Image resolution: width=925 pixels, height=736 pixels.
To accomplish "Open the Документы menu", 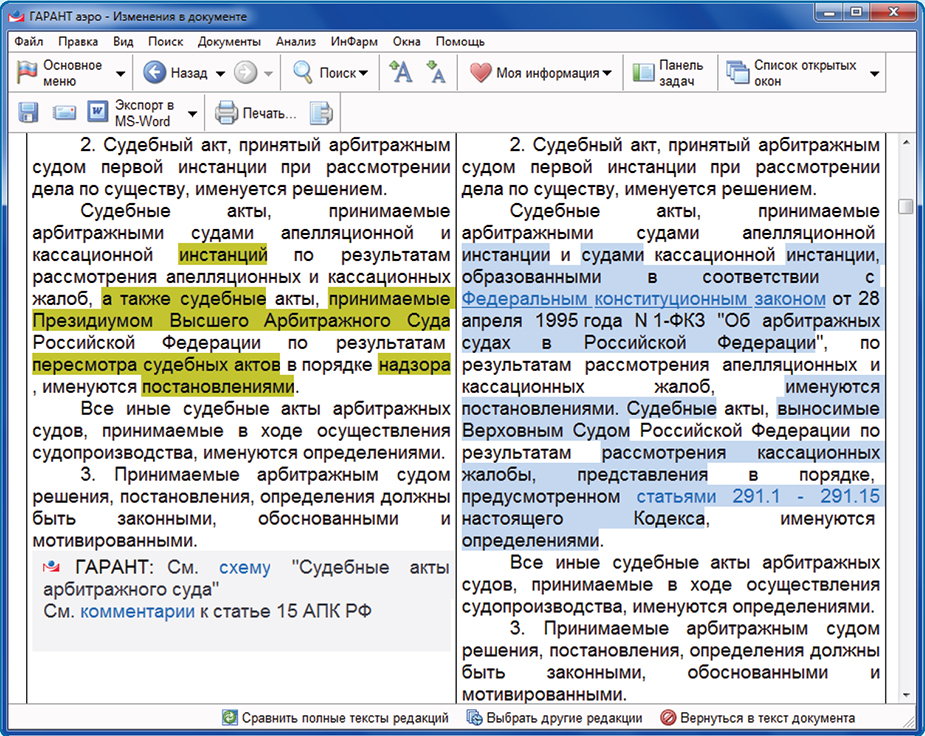I will click(x=229, y=42).
